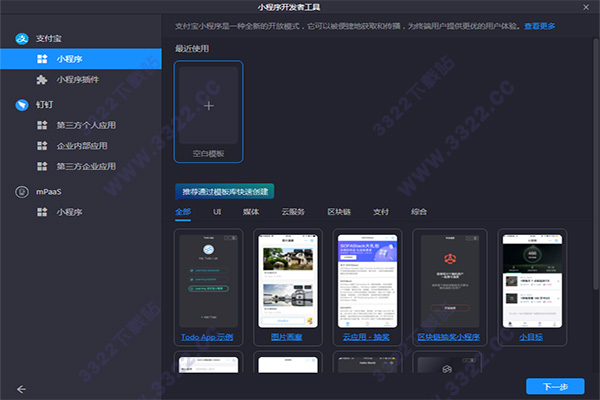Select 第三方个人应用 under 钉钉
Viewport: 600px width, 400px height.
coord(81,125)
